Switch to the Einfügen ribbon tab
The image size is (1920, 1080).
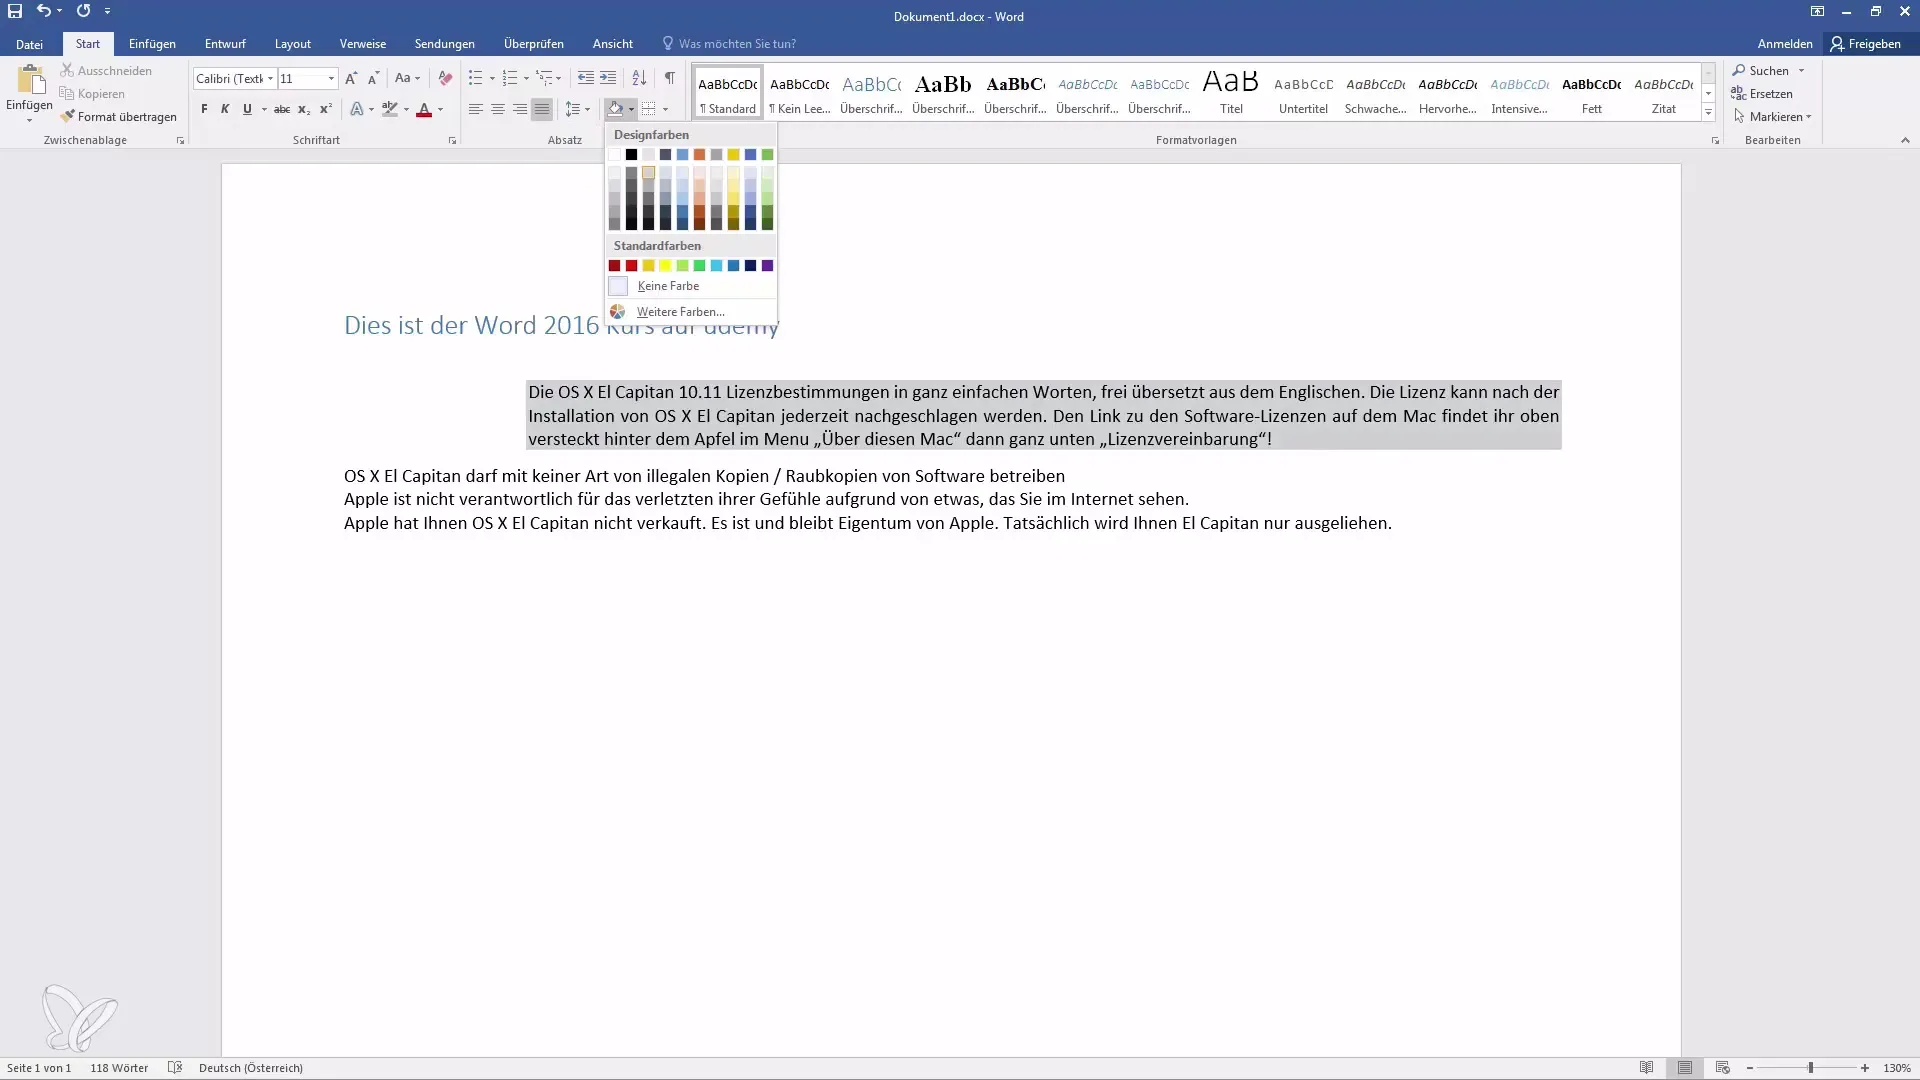click(x=152, y=44)
